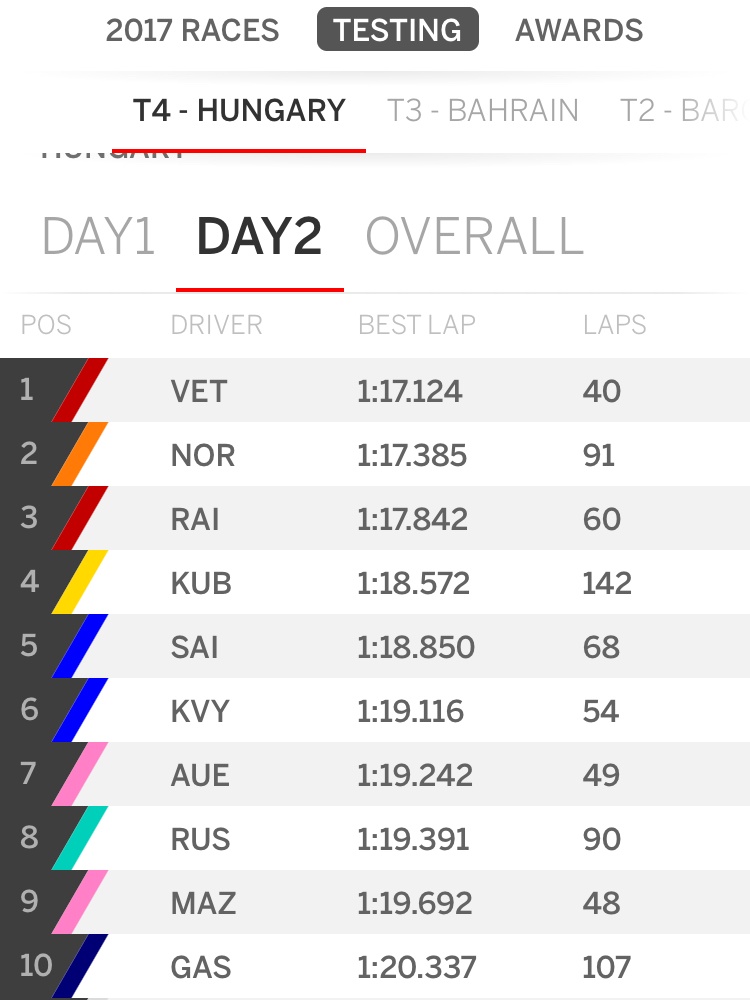Switch to the Awards tab

click(x=579, y=30)
